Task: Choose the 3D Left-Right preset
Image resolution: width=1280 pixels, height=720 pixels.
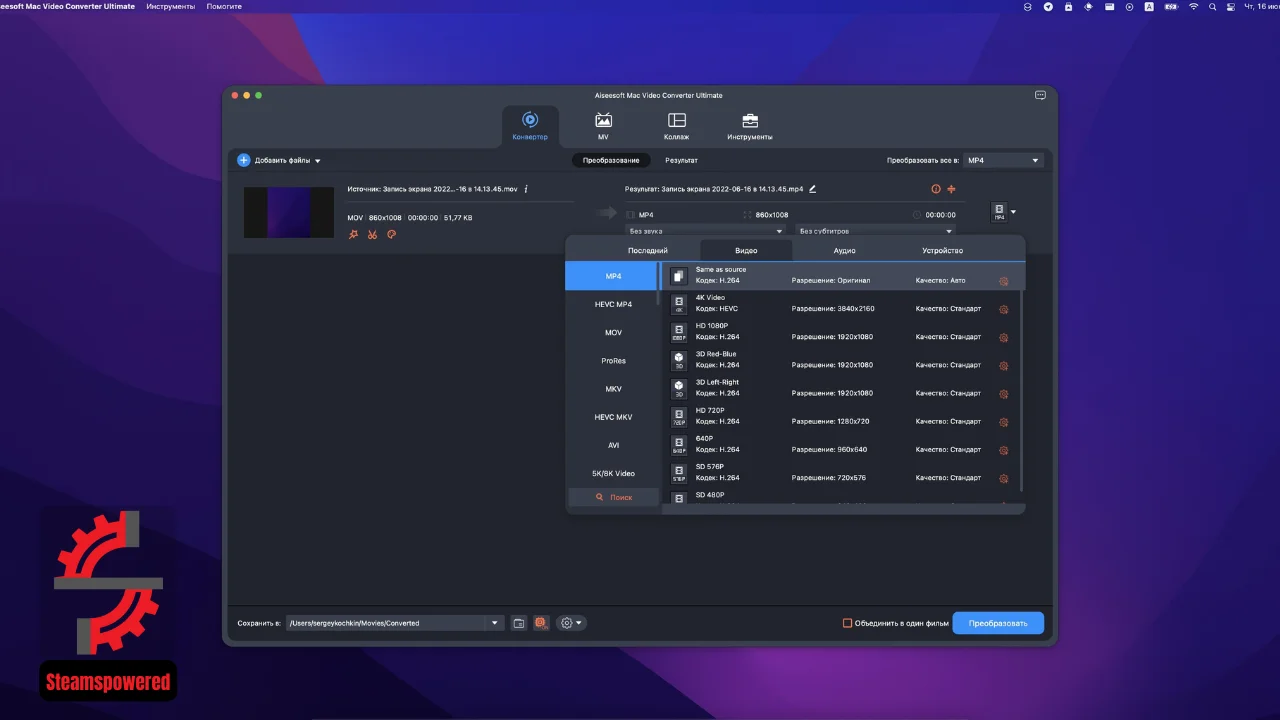Action: [x=841, y=388]
